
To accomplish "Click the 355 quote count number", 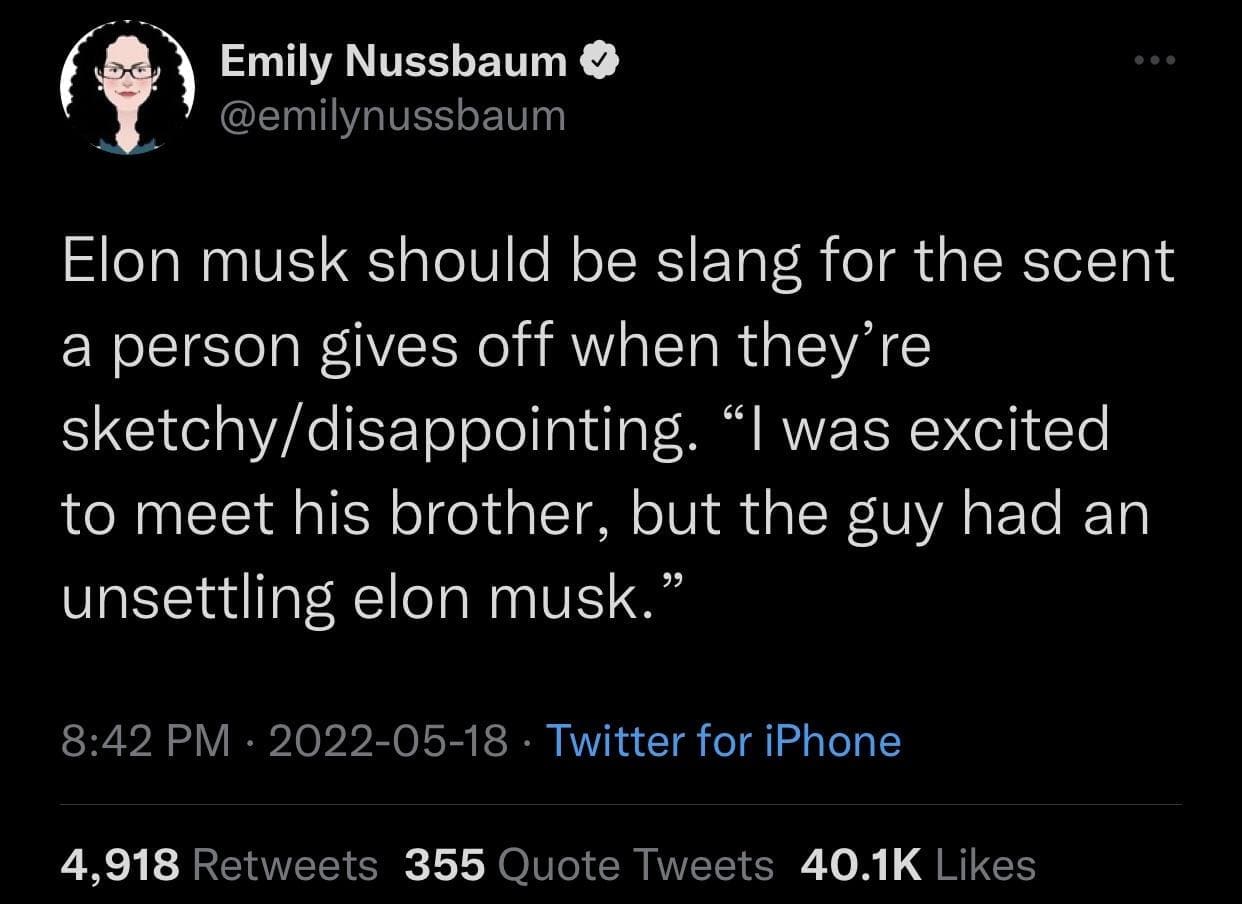I will pyautogui.click(x=444, y=865).
